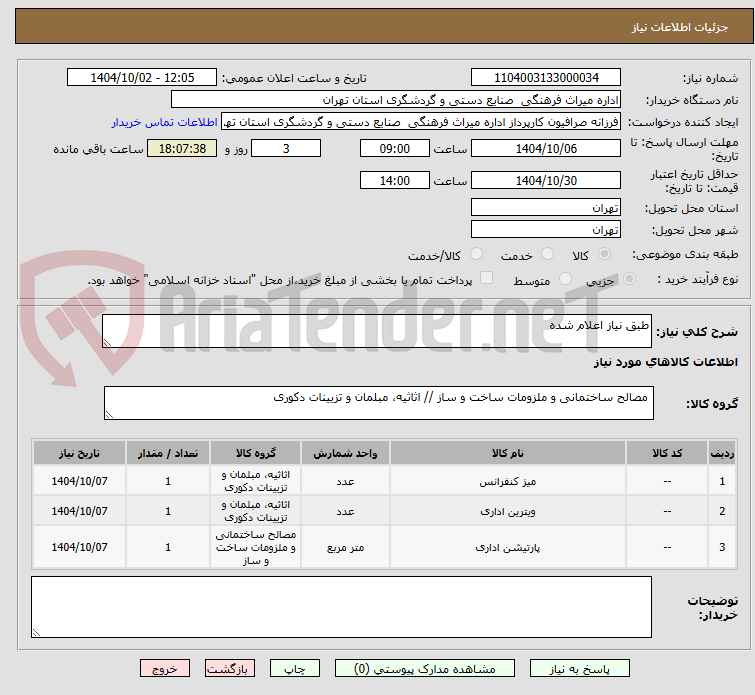Toggle the اسناد خزانه اسلامی payment checkbox
Screen dimensions: 755x695
tap(486, 277)
